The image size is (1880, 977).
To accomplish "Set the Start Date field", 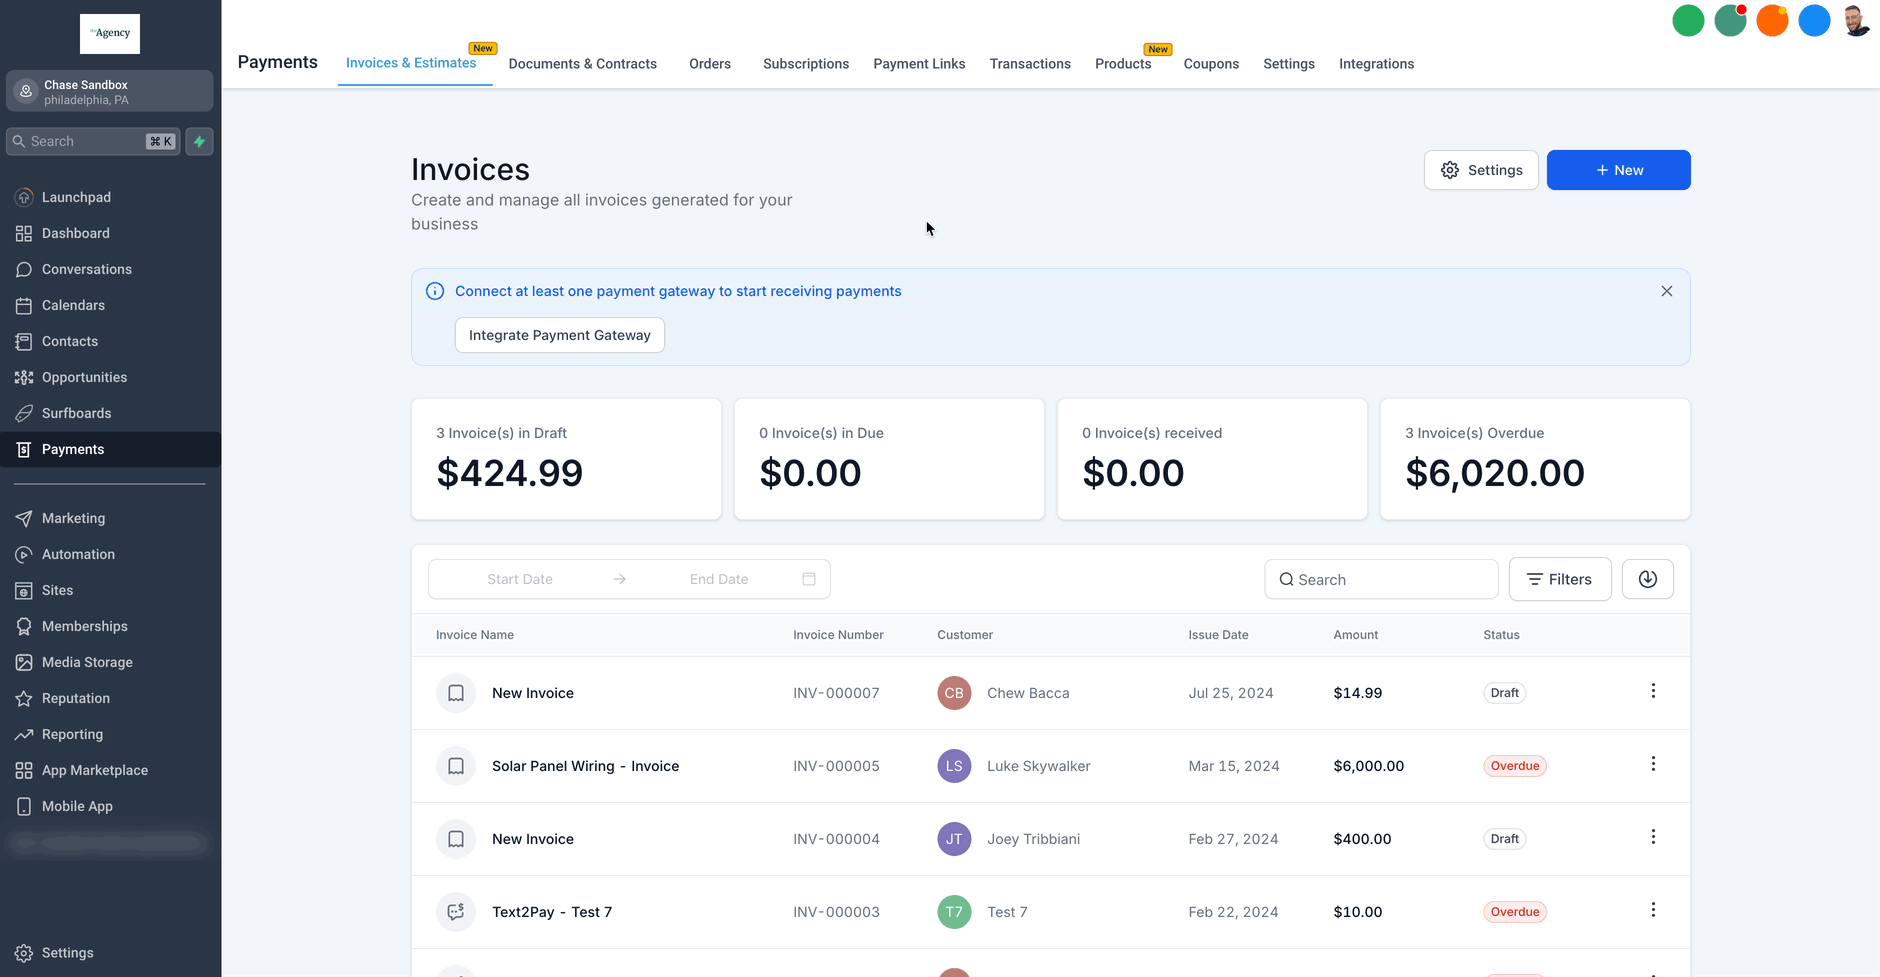I will (520, 579).
